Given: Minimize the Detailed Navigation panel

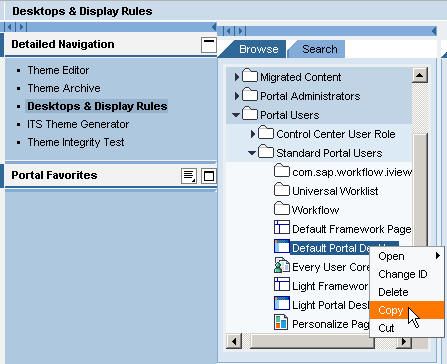Looking at the screenshot, I should click(x=209, y=45).
